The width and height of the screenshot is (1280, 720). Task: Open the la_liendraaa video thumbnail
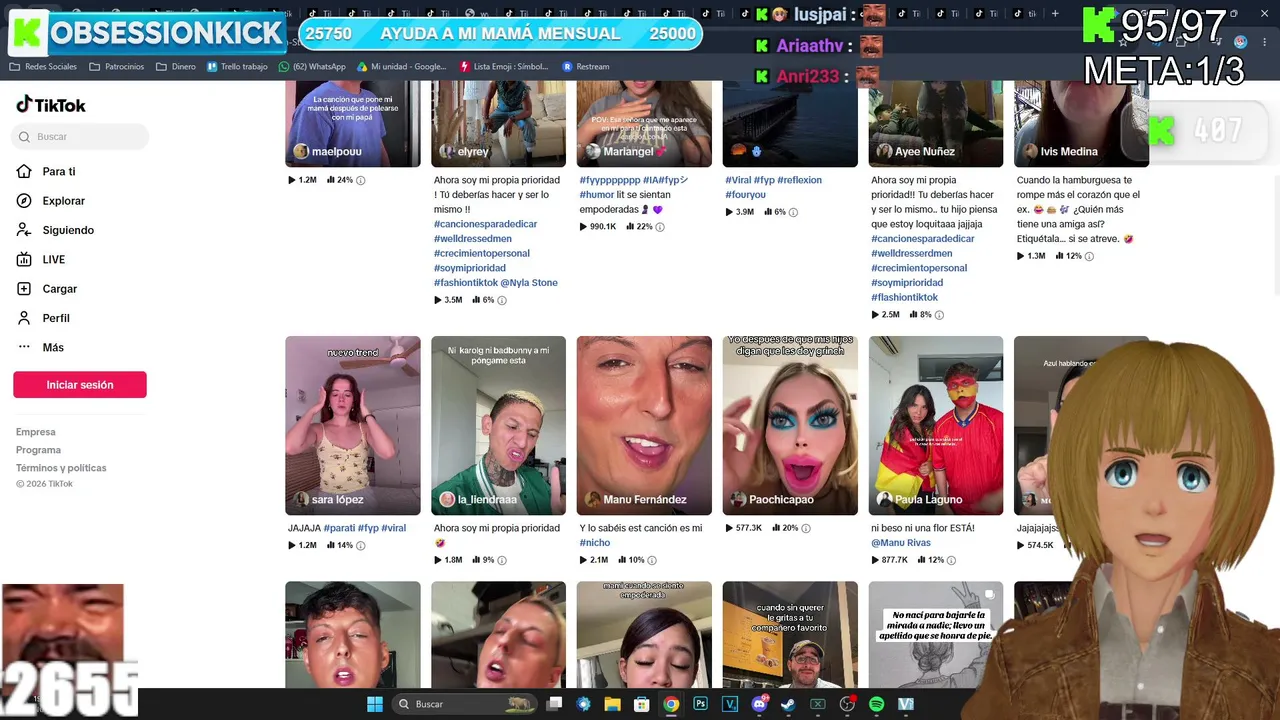498,425
